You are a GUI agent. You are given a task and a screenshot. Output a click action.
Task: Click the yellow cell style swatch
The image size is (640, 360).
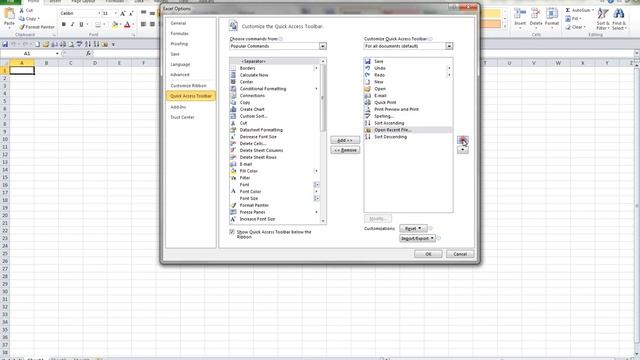click(491, 13)
